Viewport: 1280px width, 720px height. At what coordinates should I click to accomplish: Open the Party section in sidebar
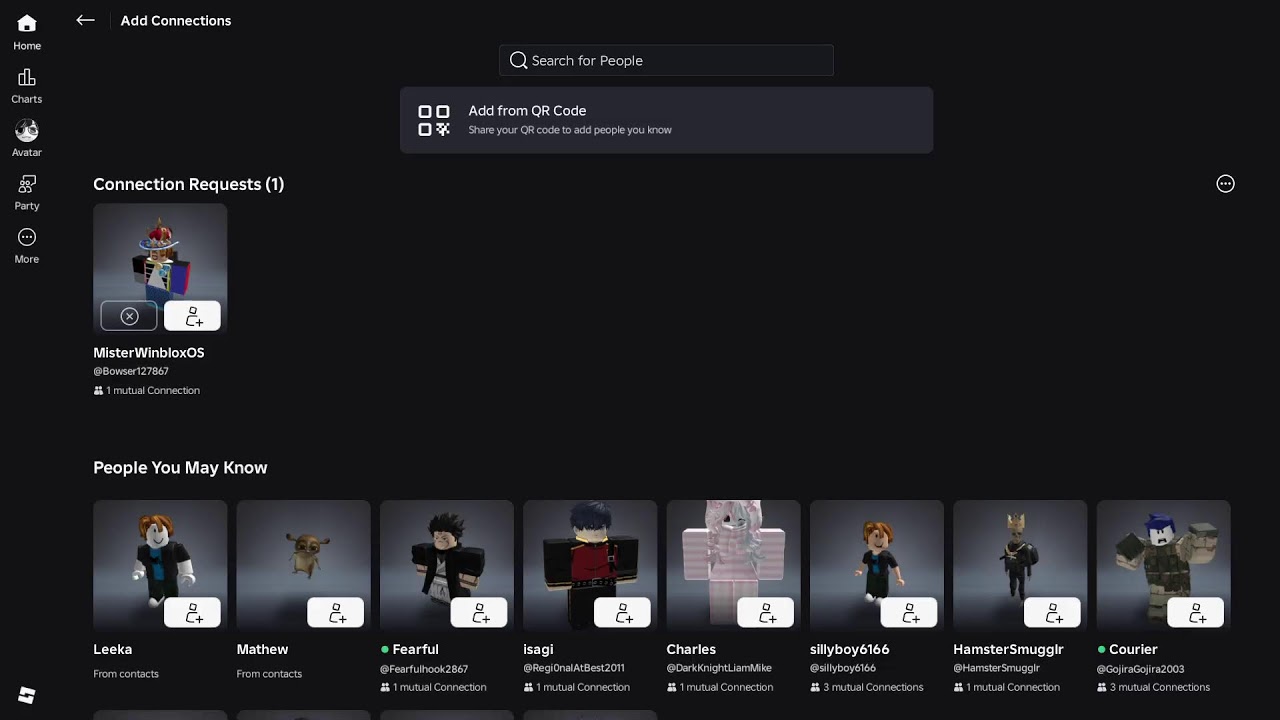click(x=27, y=192)
